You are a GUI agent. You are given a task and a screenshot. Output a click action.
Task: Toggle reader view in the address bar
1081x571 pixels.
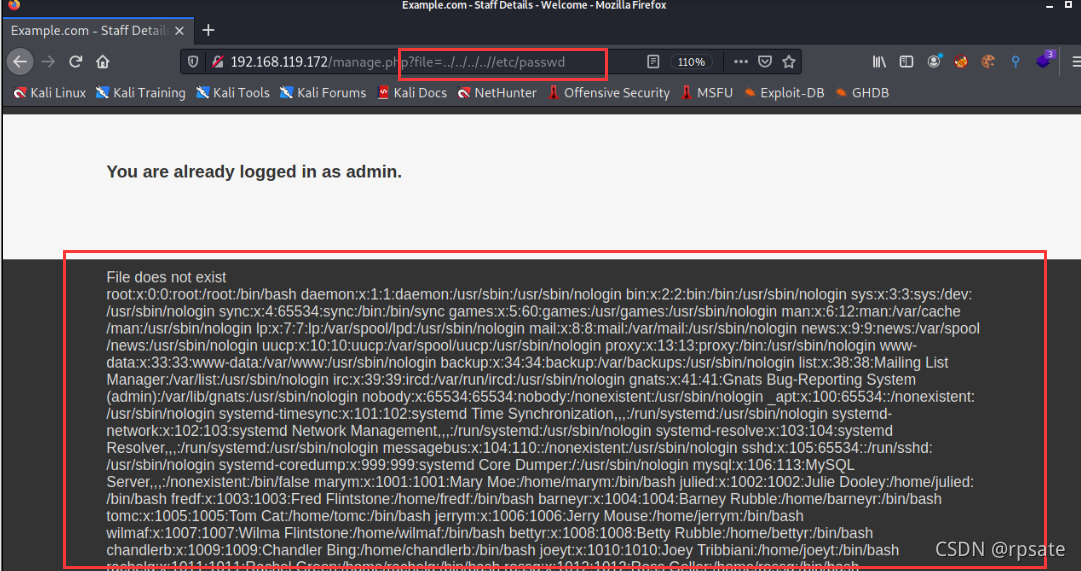click(x=653, y=62)
